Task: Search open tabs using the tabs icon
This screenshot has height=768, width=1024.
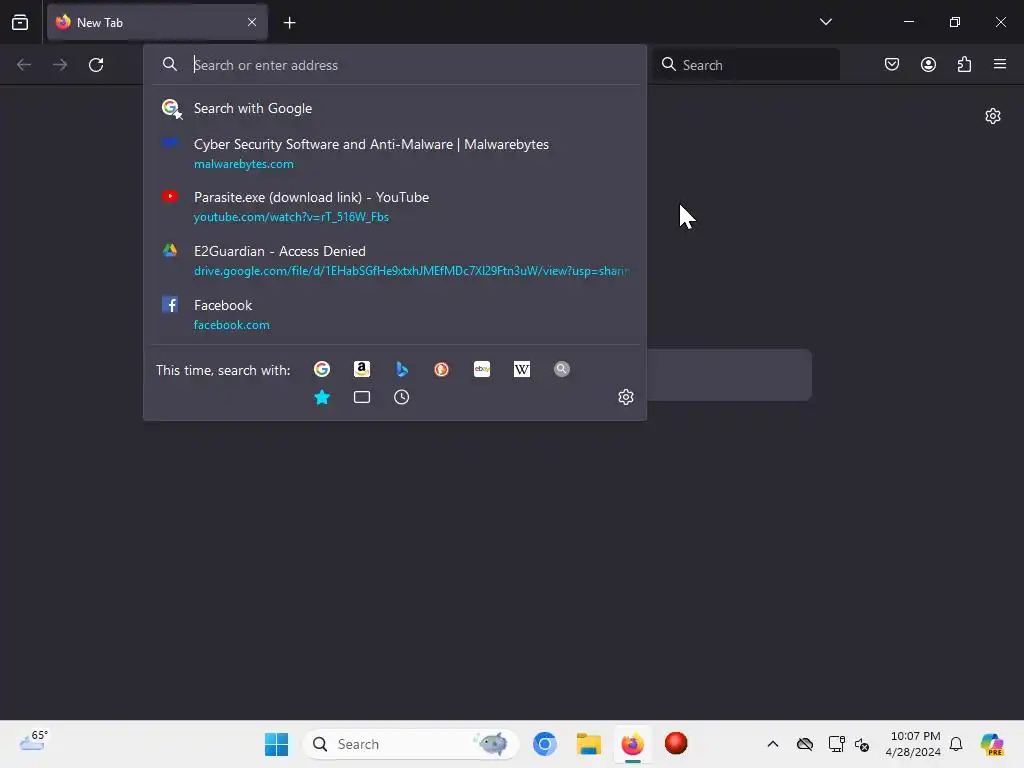Action: [362, 397]
